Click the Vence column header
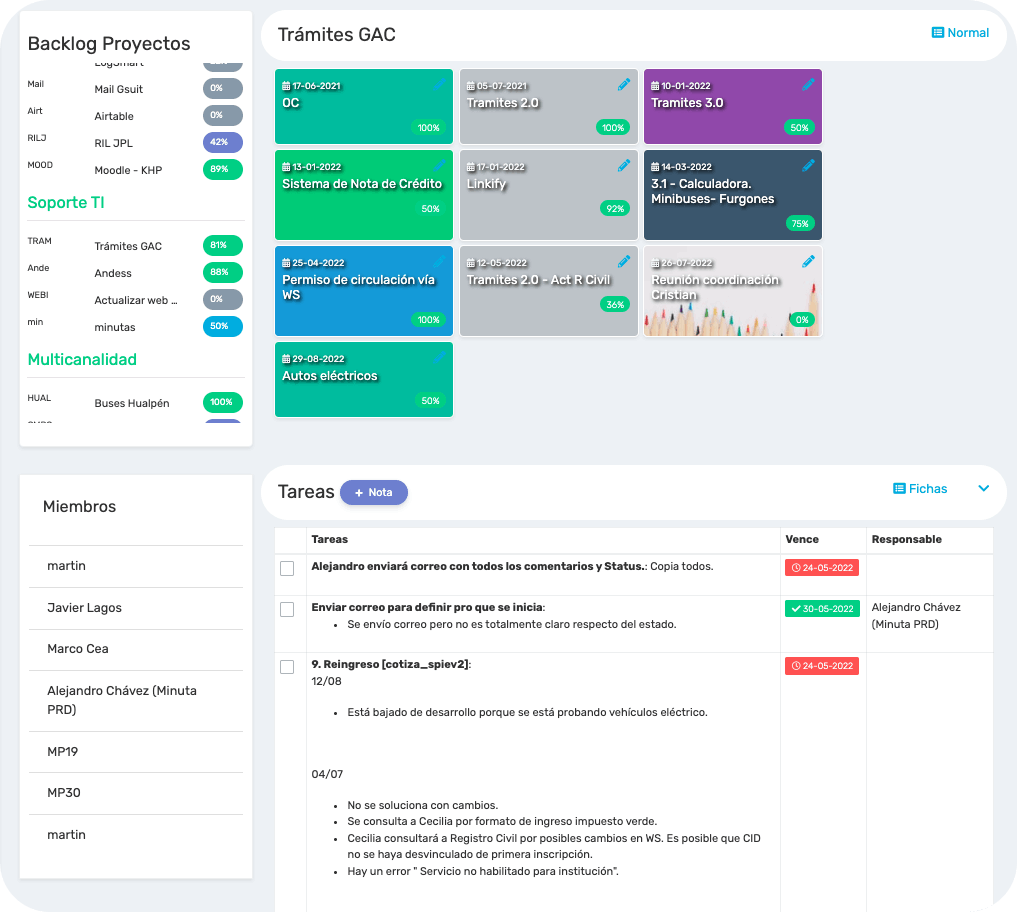 click(x=802, y=539)
